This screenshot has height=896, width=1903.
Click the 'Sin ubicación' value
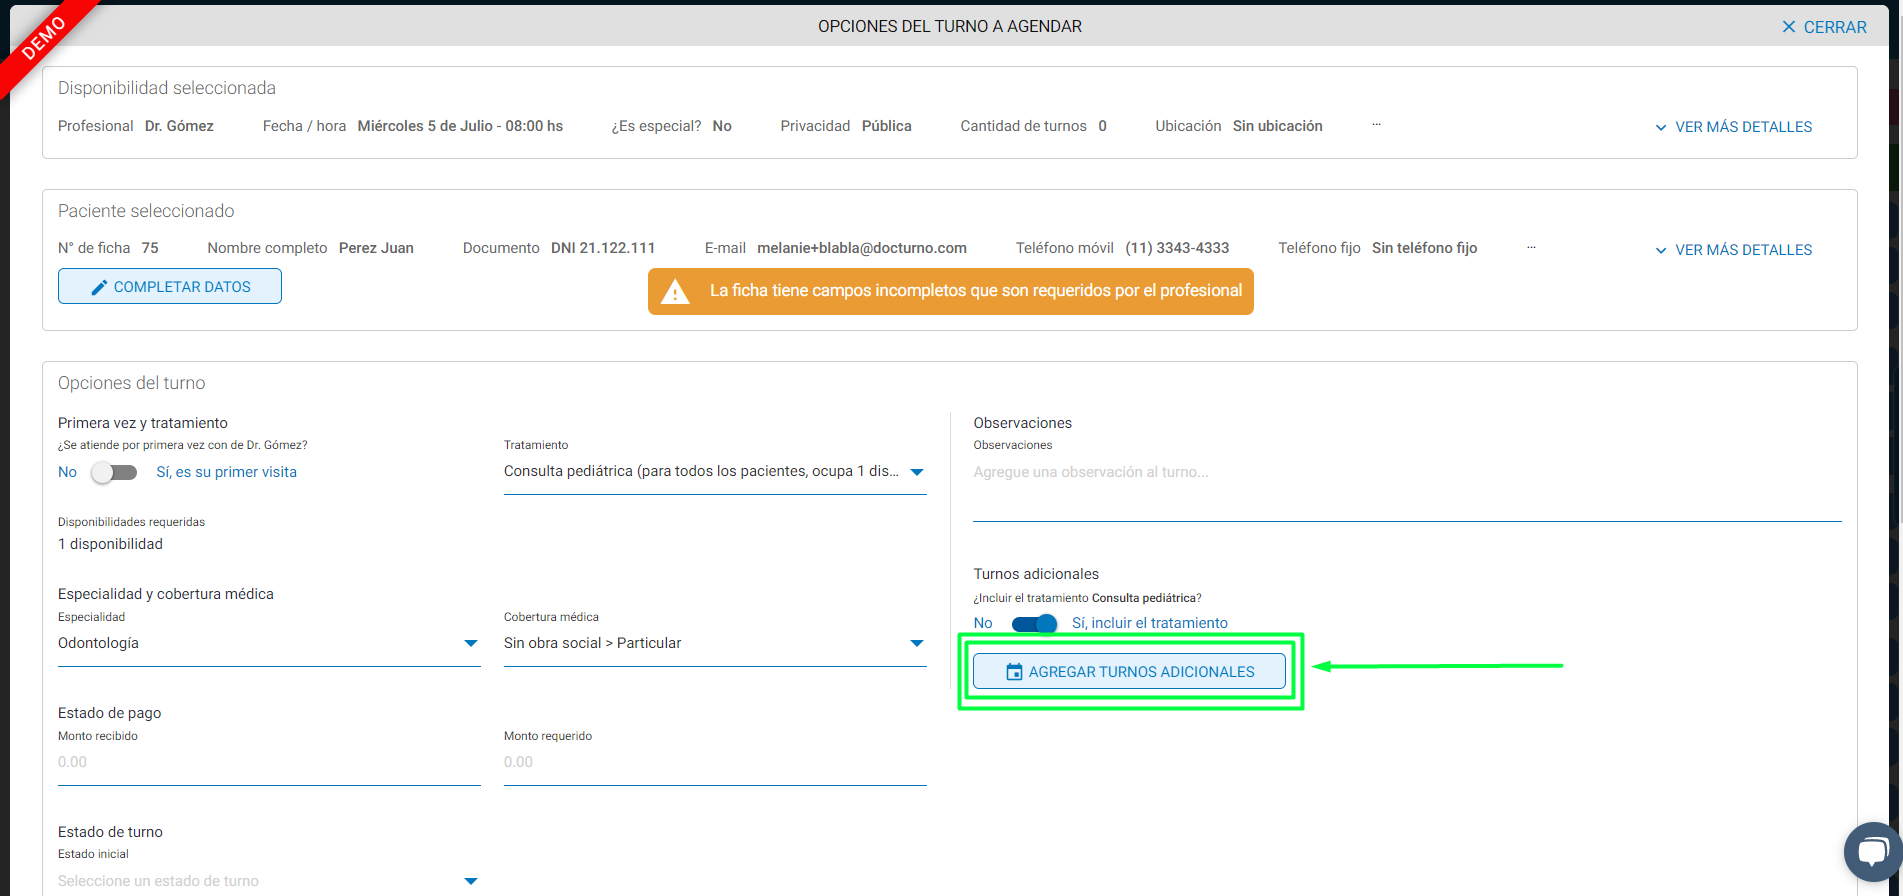point(1278,126)
